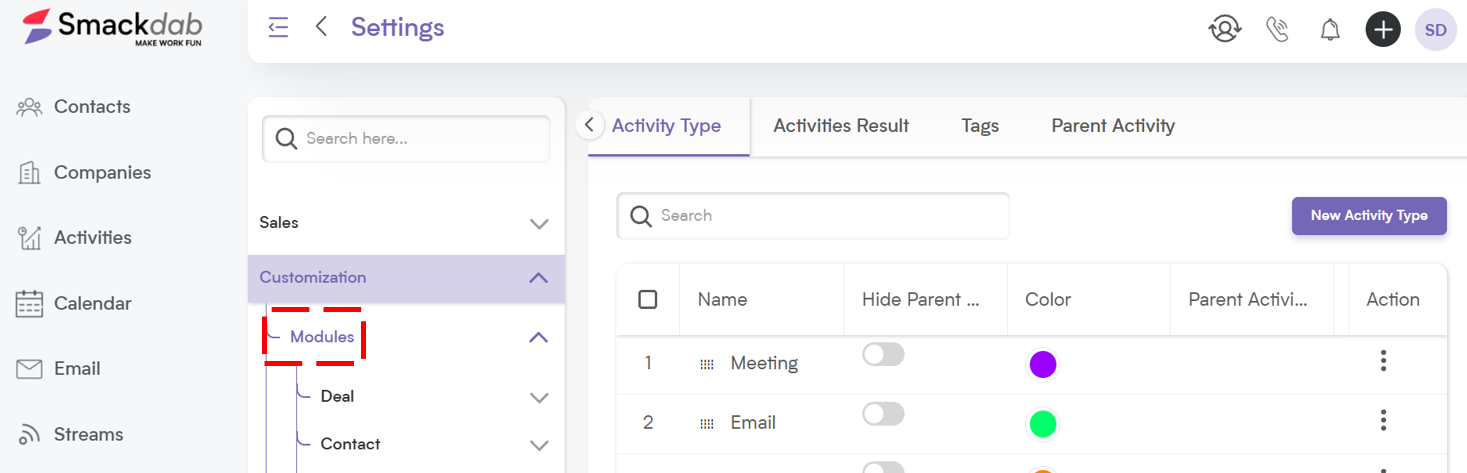Image resolution: width=1467 pixels, height=473 pixels.
Task: Click the phone call icon
Action: pos(1277,29)
